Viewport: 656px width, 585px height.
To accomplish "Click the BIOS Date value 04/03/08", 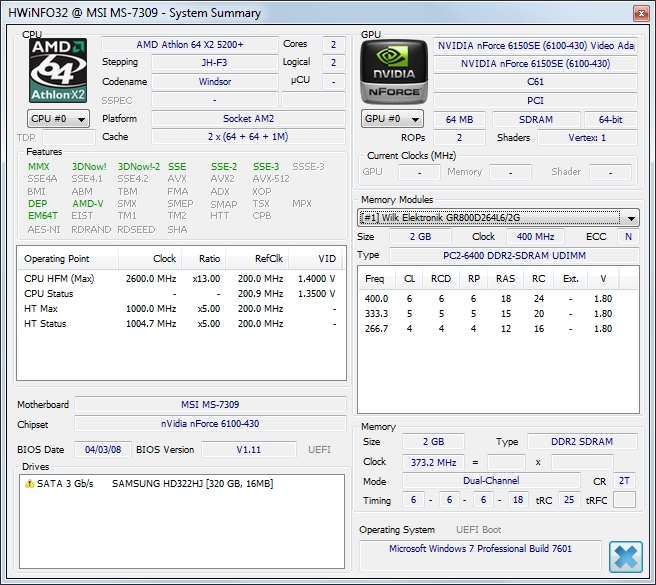I will tap(103, 450).
